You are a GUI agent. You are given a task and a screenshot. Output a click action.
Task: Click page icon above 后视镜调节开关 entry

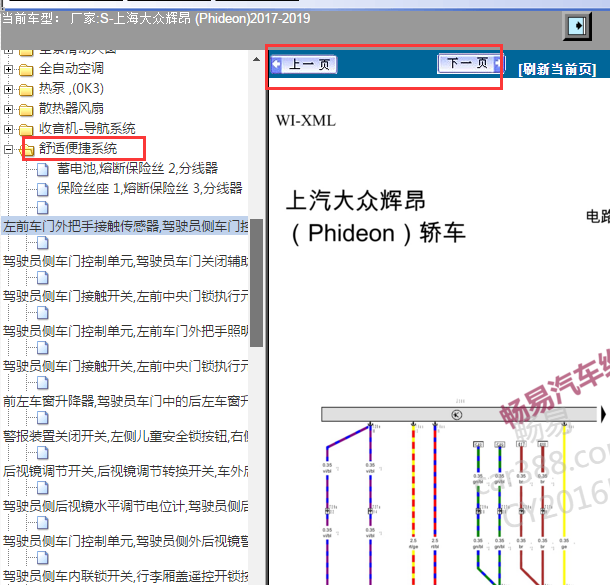coord(43,453)
